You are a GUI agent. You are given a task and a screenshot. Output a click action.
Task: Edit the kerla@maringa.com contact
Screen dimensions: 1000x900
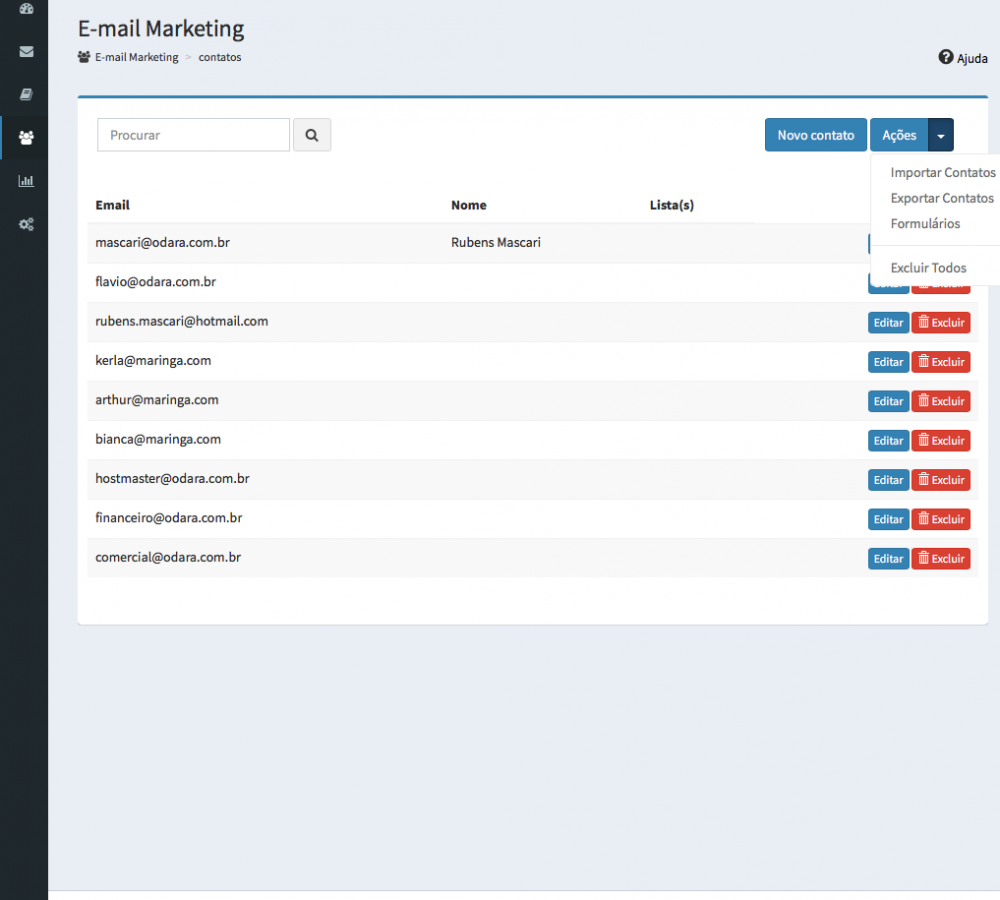[888, 362]
